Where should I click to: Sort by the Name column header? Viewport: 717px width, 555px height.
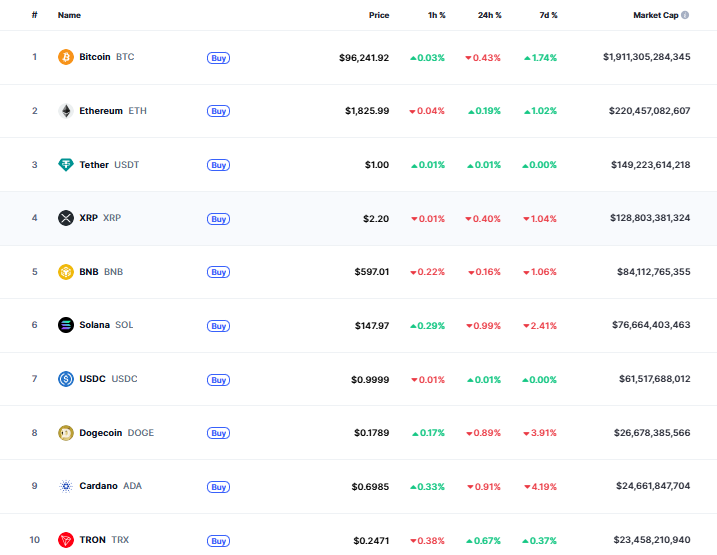coord(69,15)
